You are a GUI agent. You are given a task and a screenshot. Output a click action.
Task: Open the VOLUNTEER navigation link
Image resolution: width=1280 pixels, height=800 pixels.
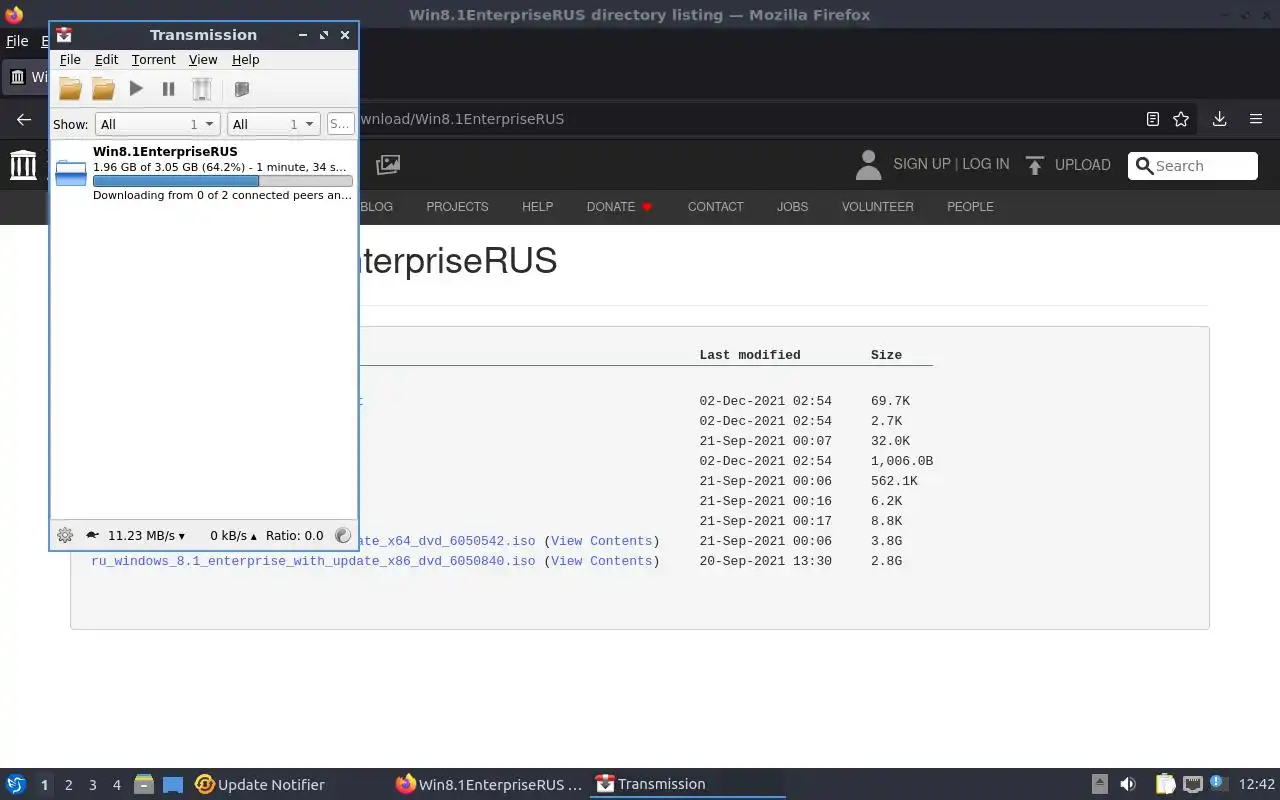(877, 207)
